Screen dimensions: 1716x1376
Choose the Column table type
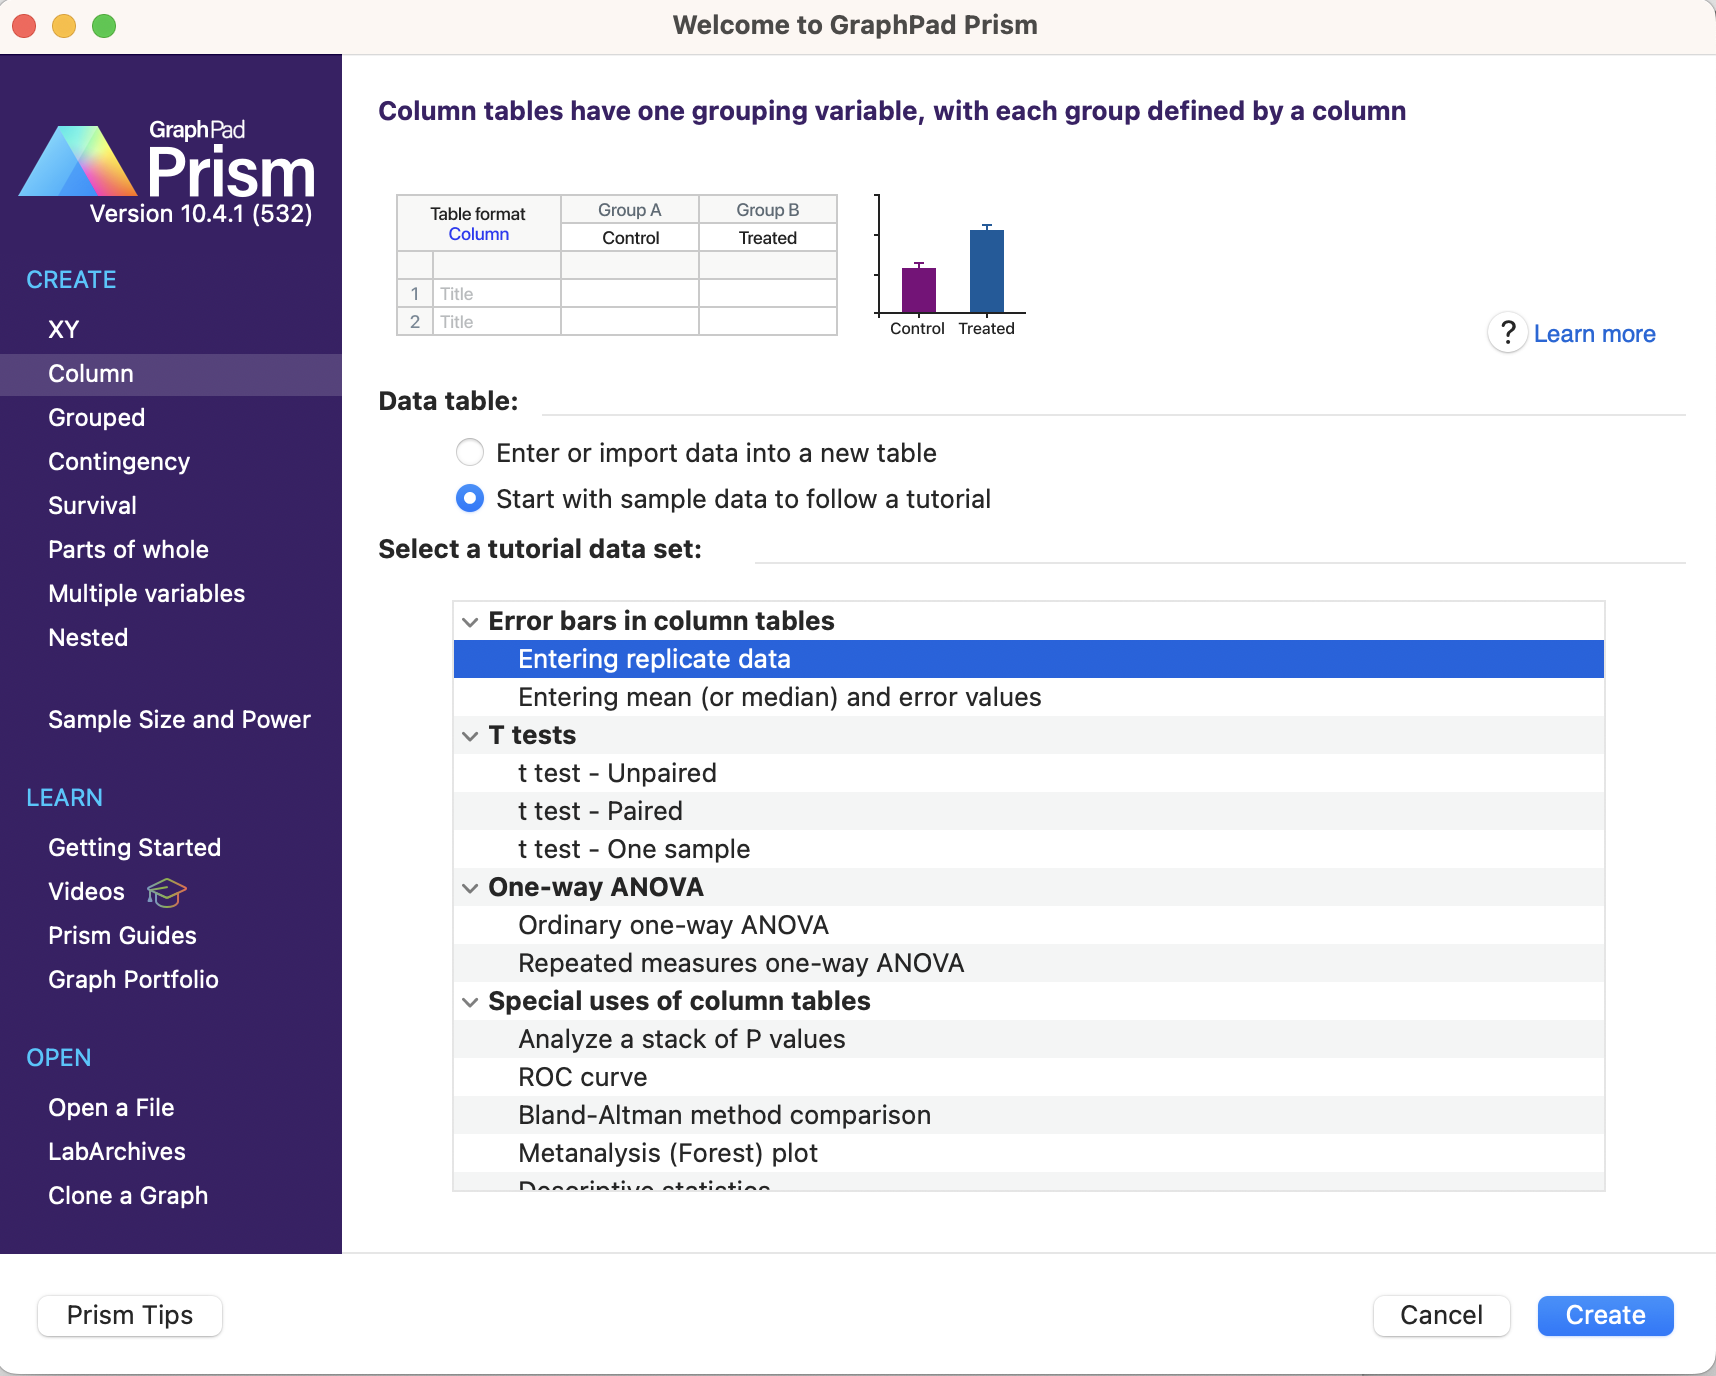click(171, 374)
